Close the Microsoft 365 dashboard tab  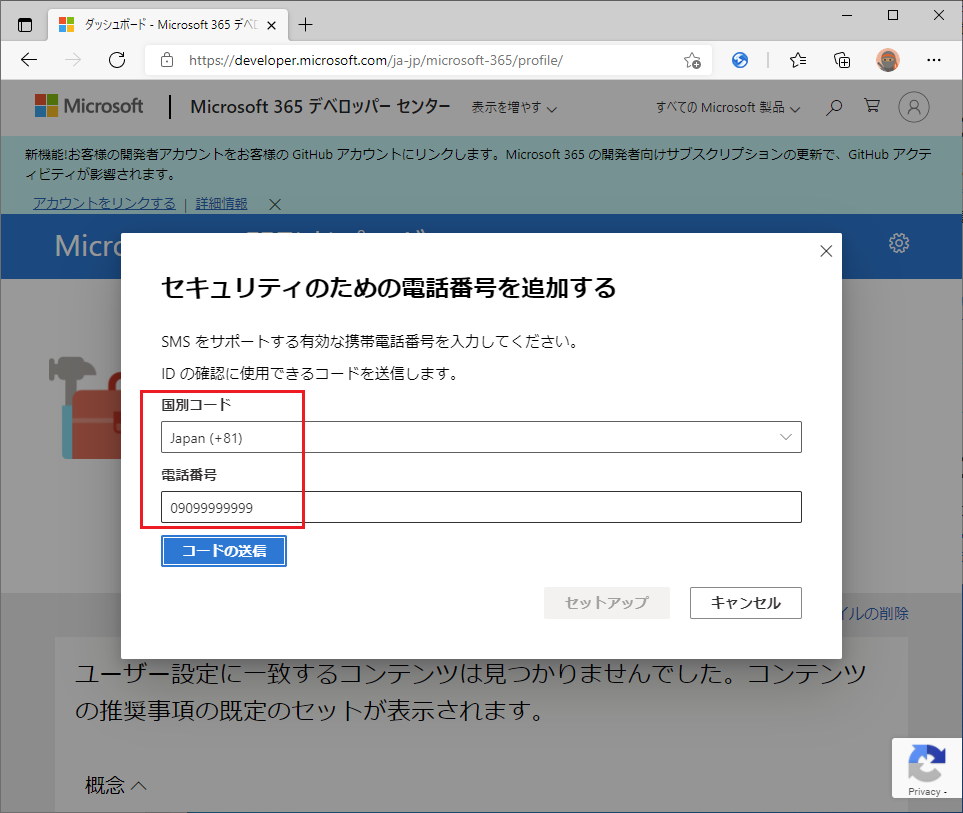[271, 25]
